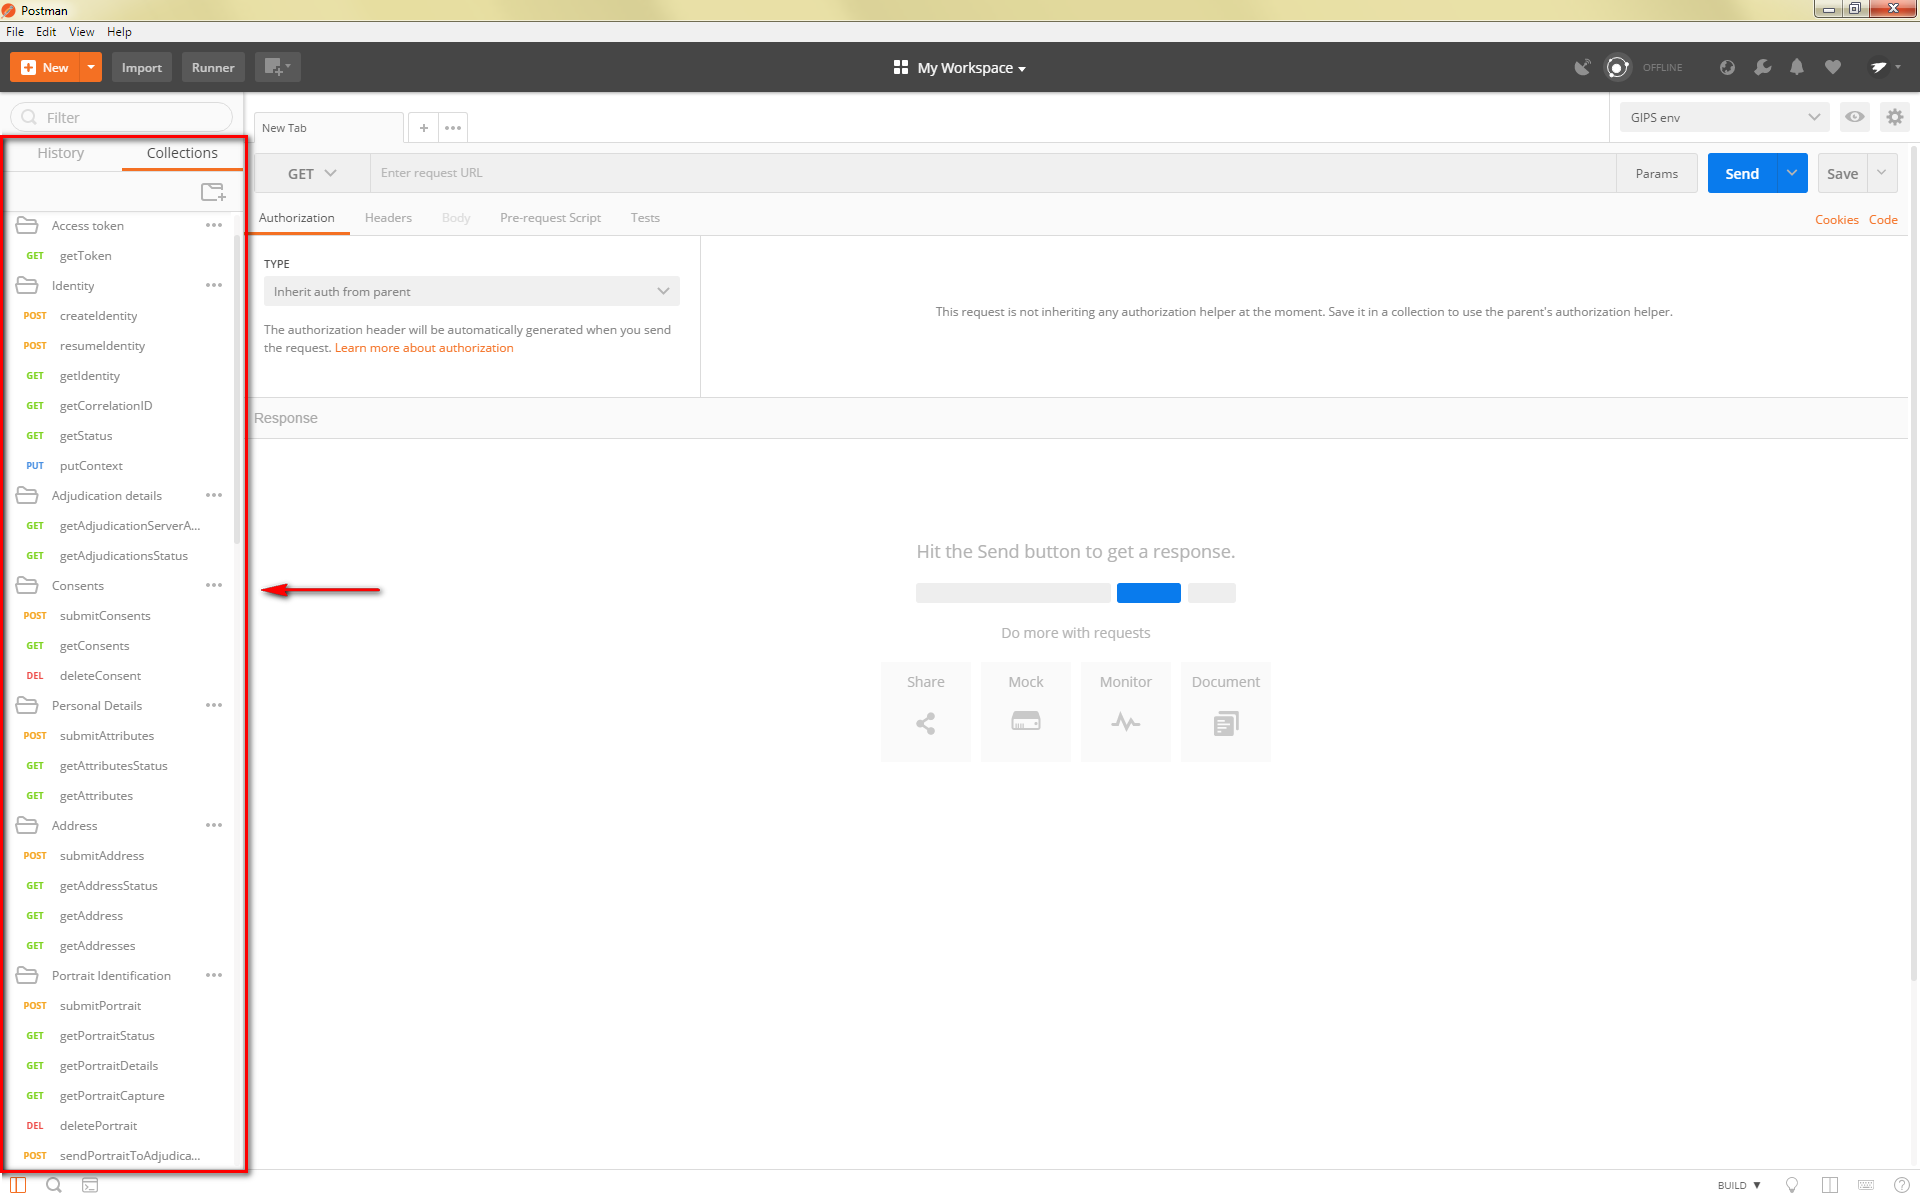The image size is (1920, 1198).
Task: Click the Mock server card
Action: (1026, 711)
